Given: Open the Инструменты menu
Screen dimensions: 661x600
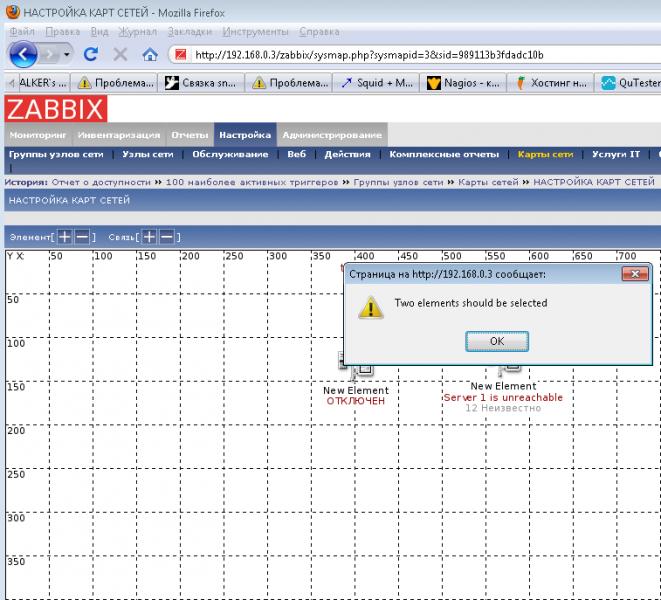Looking at the screenshot, I should [255, 32].
